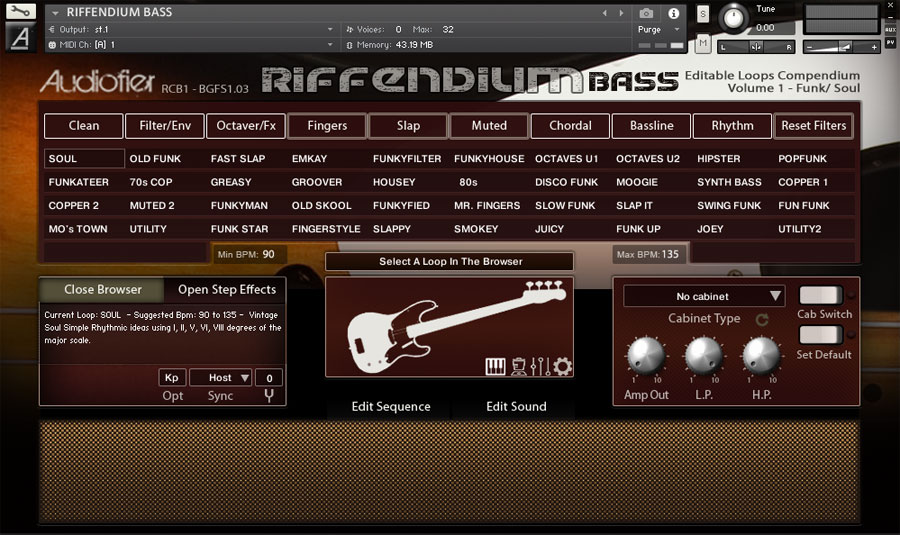Expand the Output st.1 dropdown
Screen dimensions: 900x535
(x=330, y=29)
